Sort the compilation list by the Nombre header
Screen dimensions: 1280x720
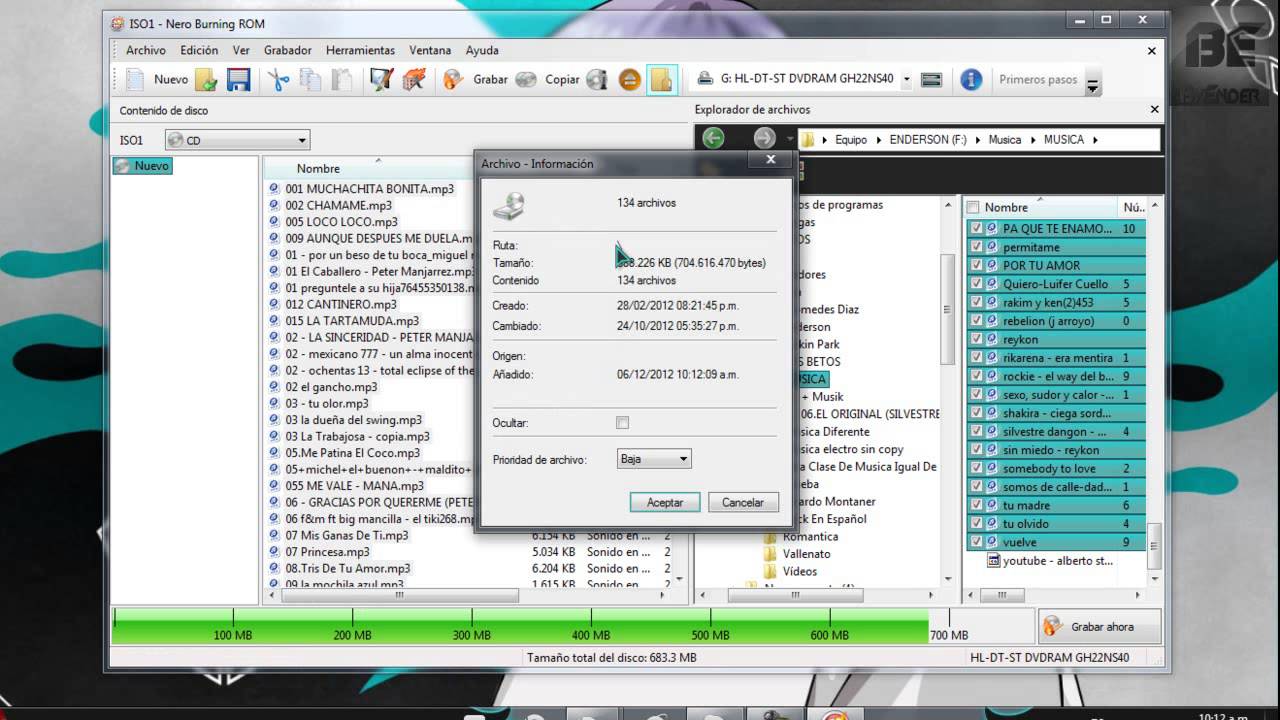coord(318,168)
